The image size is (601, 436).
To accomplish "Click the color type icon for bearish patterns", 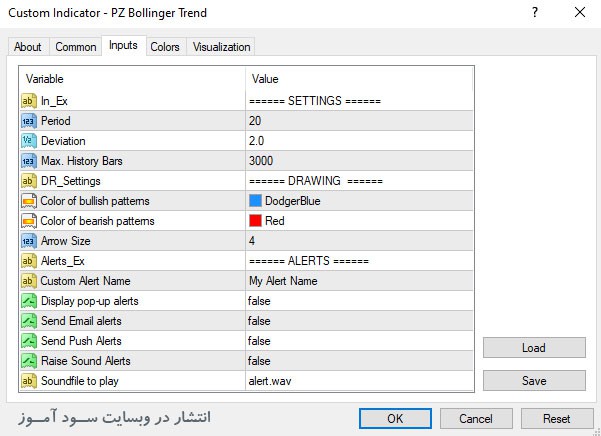I will 28,221.
